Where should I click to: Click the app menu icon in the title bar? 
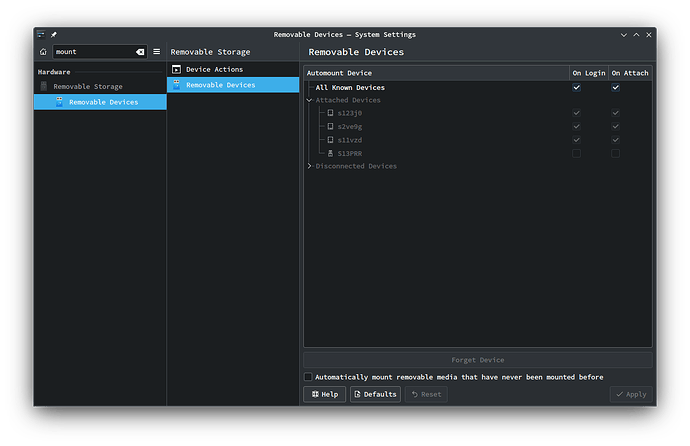pos(41,34)
